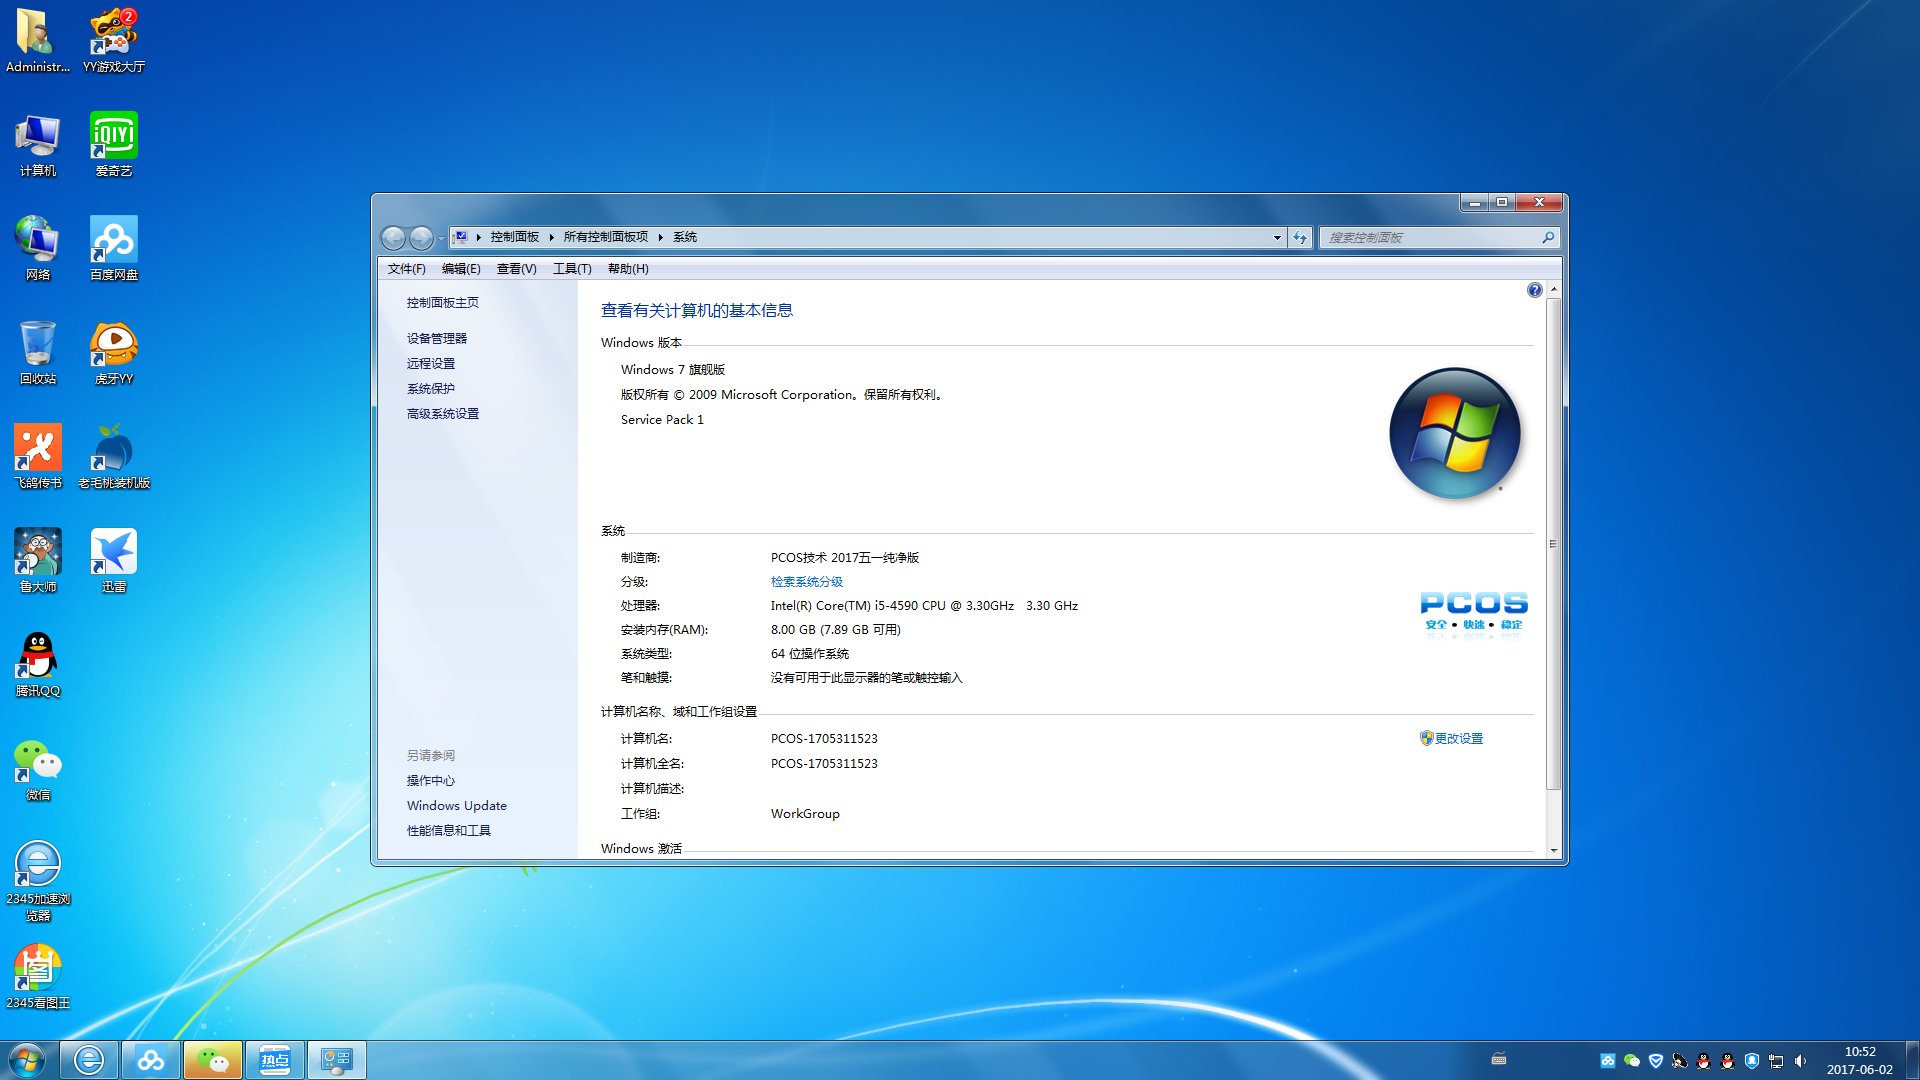Open the clock showing 10:52 in the taskbar
Viewport: 1920px width, 1080px height.
point(1860,1061)
